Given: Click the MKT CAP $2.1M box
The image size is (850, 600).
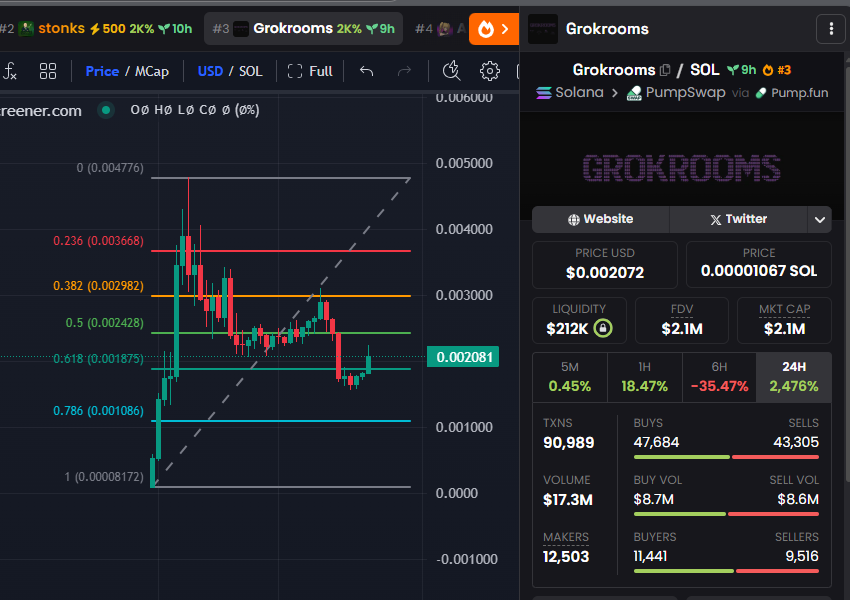Looking at the screenshot, I should pyautogui.click(x=784, y=320).
